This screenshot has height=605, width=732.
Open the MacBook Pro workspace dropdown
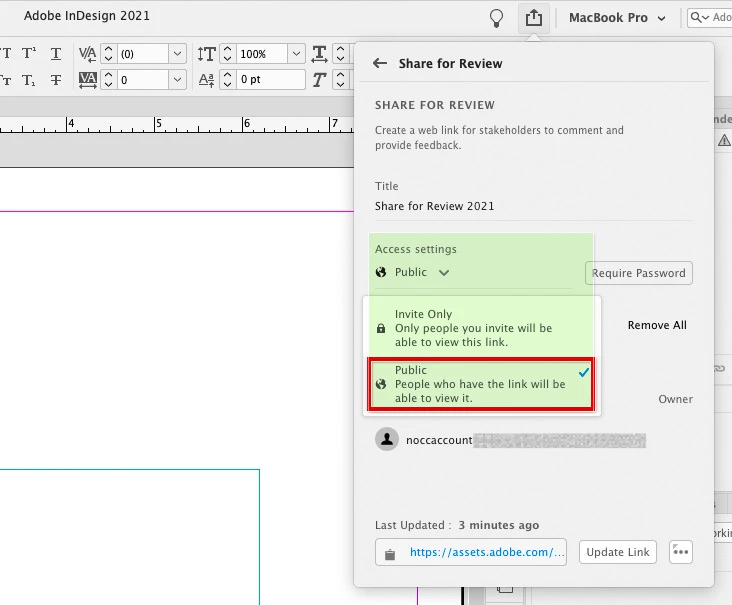coord(617,18)
